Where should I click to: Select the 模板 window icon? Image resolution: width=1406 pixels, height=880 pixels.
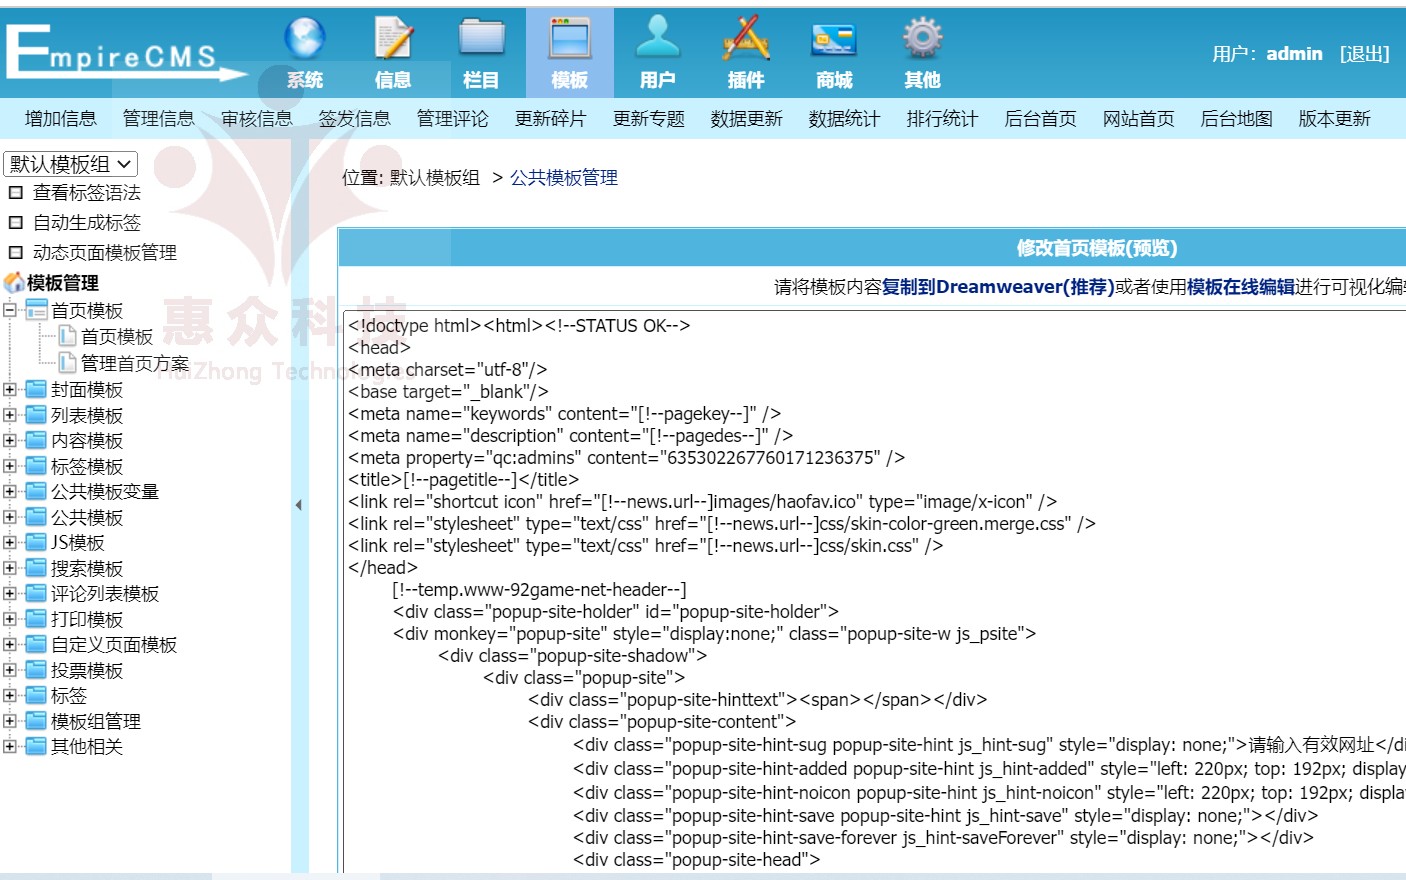click(570, 38)
